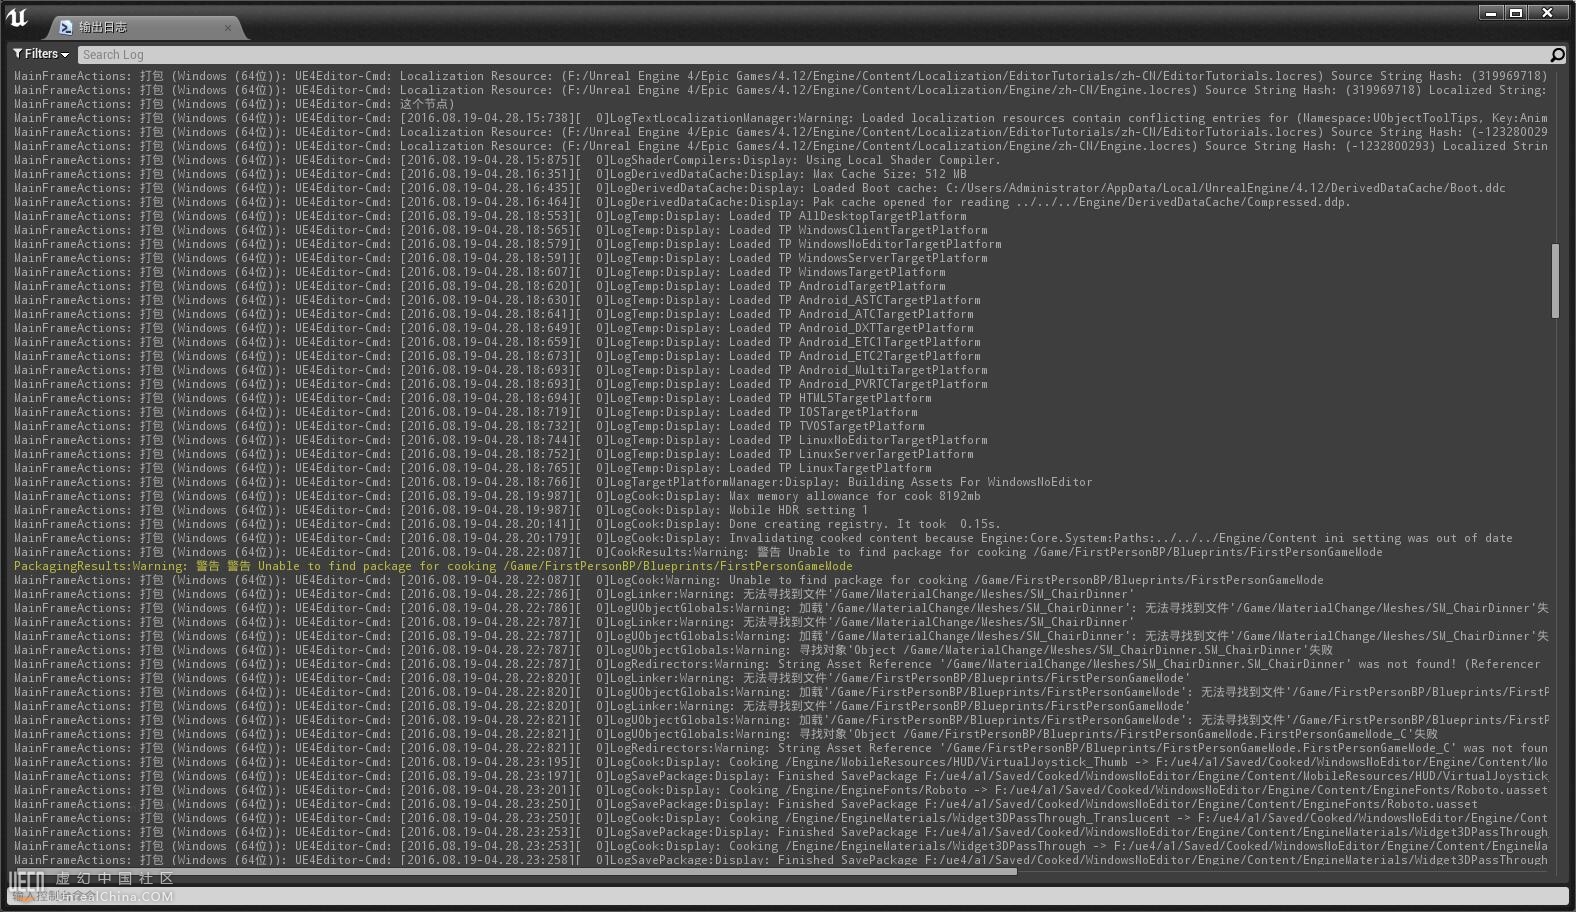Image resolution: width=1576 pixels, height=912 pixels.
Task: Select the 寻找对象 FirstPersonGameMode_C 失败 warning line
Action: click(726, 734)
